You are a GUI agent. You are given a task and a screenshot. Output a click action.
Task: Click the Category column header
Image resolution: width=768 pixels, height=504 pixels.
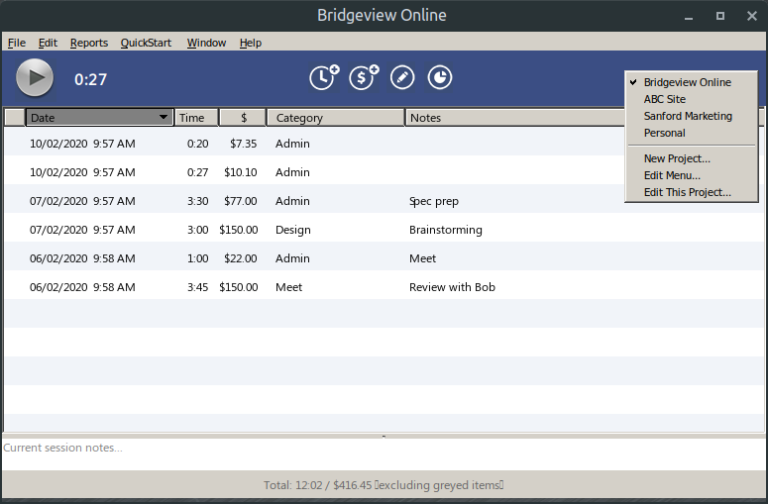335,118
